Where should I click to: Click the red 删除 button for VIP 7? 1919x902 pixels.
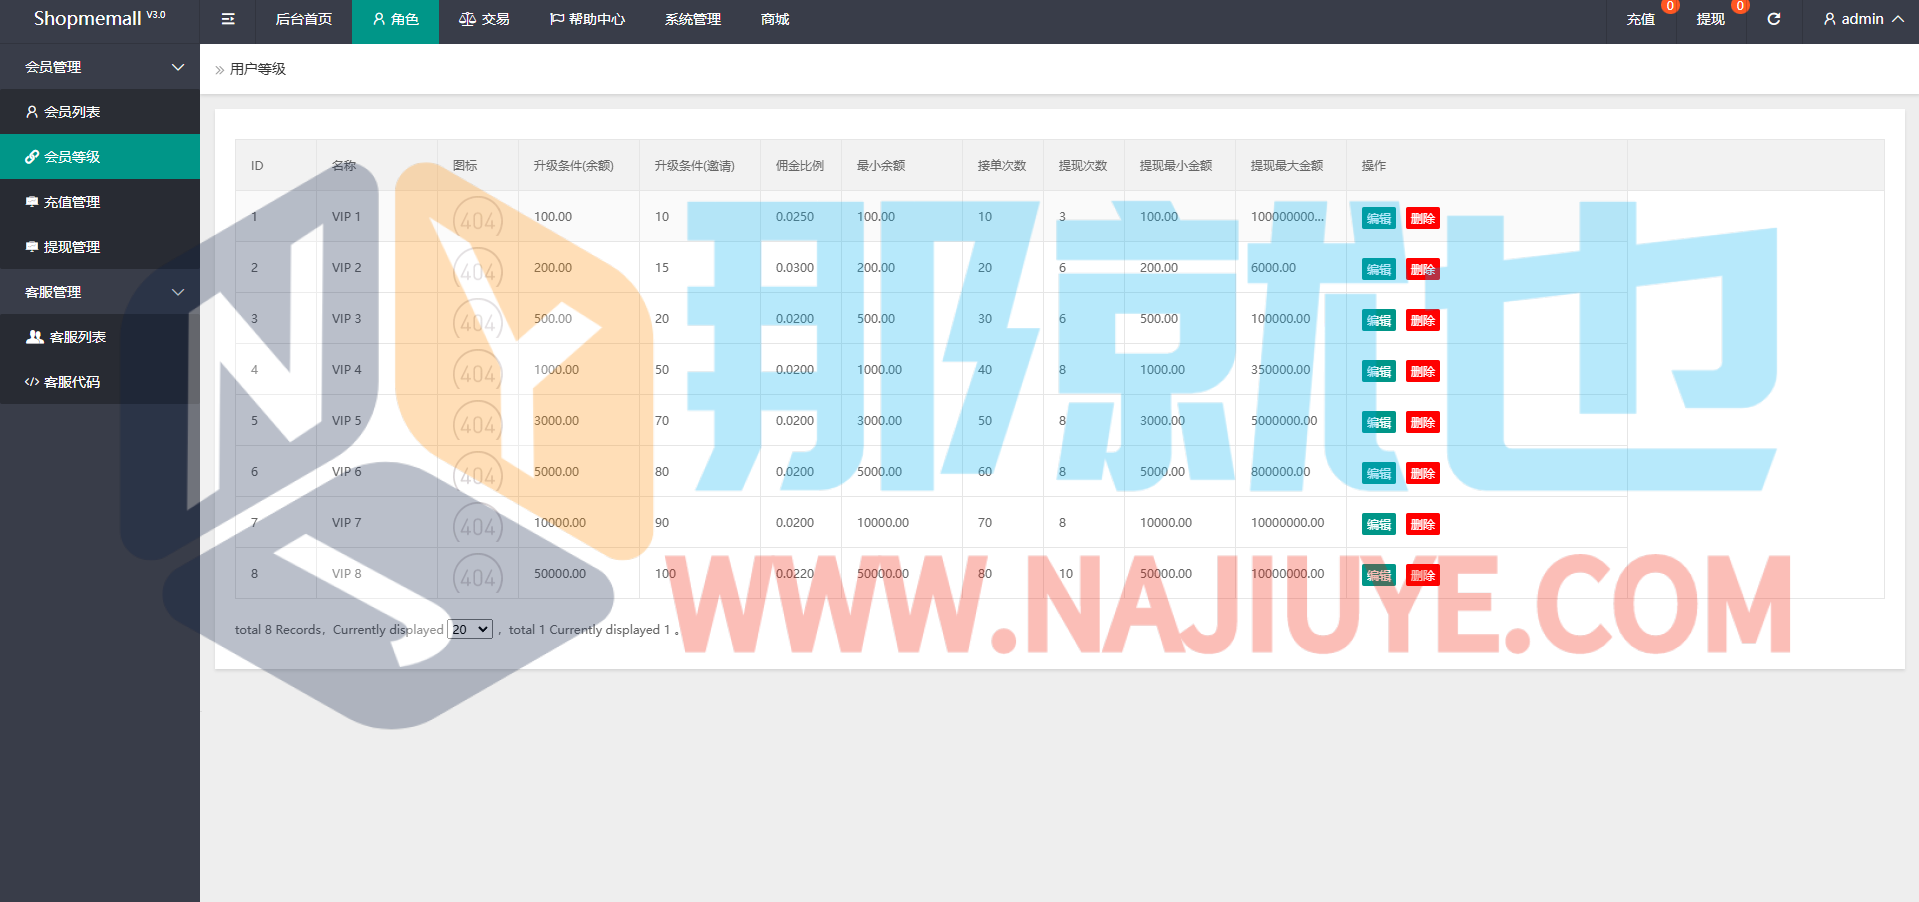pos(1422,524)
